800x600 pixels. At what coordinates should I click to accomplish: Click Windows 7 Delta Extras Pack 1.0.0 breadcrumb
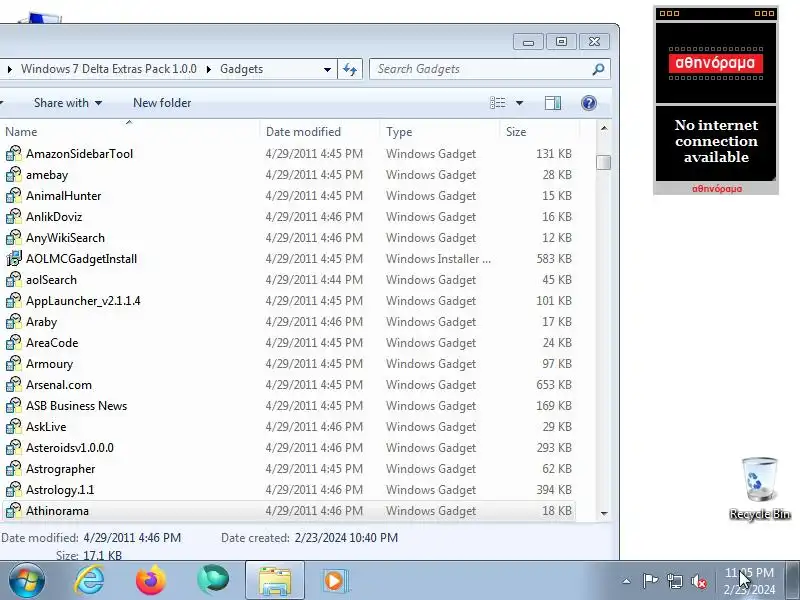tap(109, 69)
